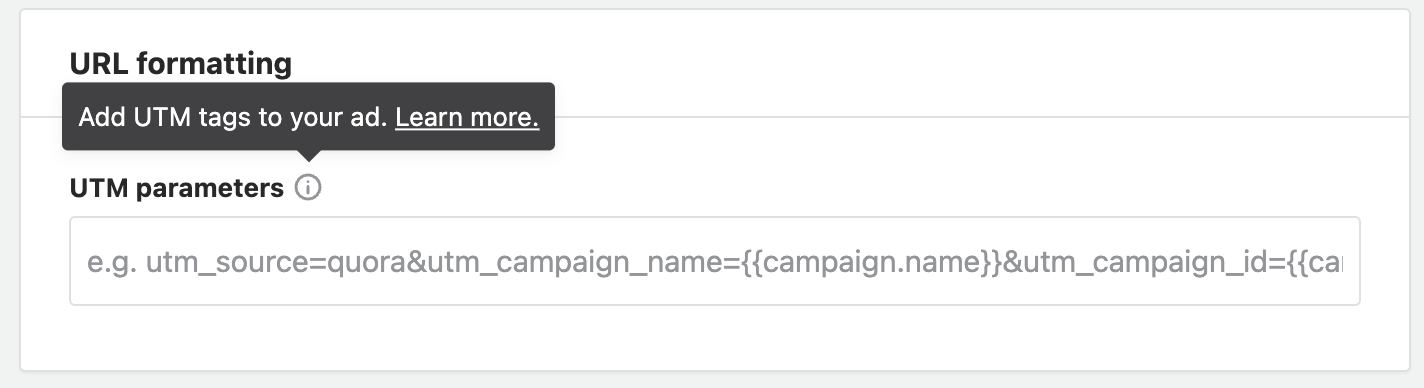Place cursor in the e.g. utm_source text box
1424x388 pixels.
tap(714, 261)
